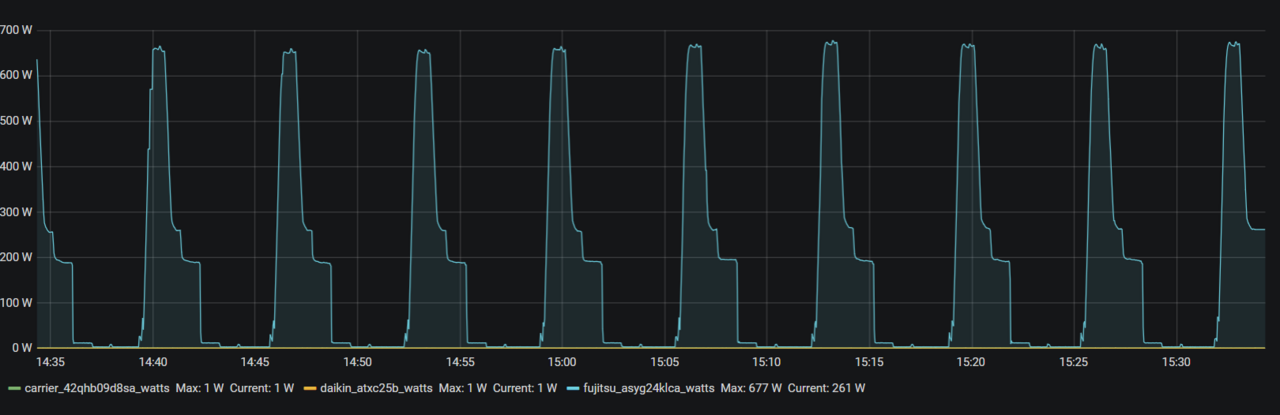The height and width of the screenshot is (415, 1280).
Task: Open the blue fujitsu series color swatch
Action: point(572,387)
